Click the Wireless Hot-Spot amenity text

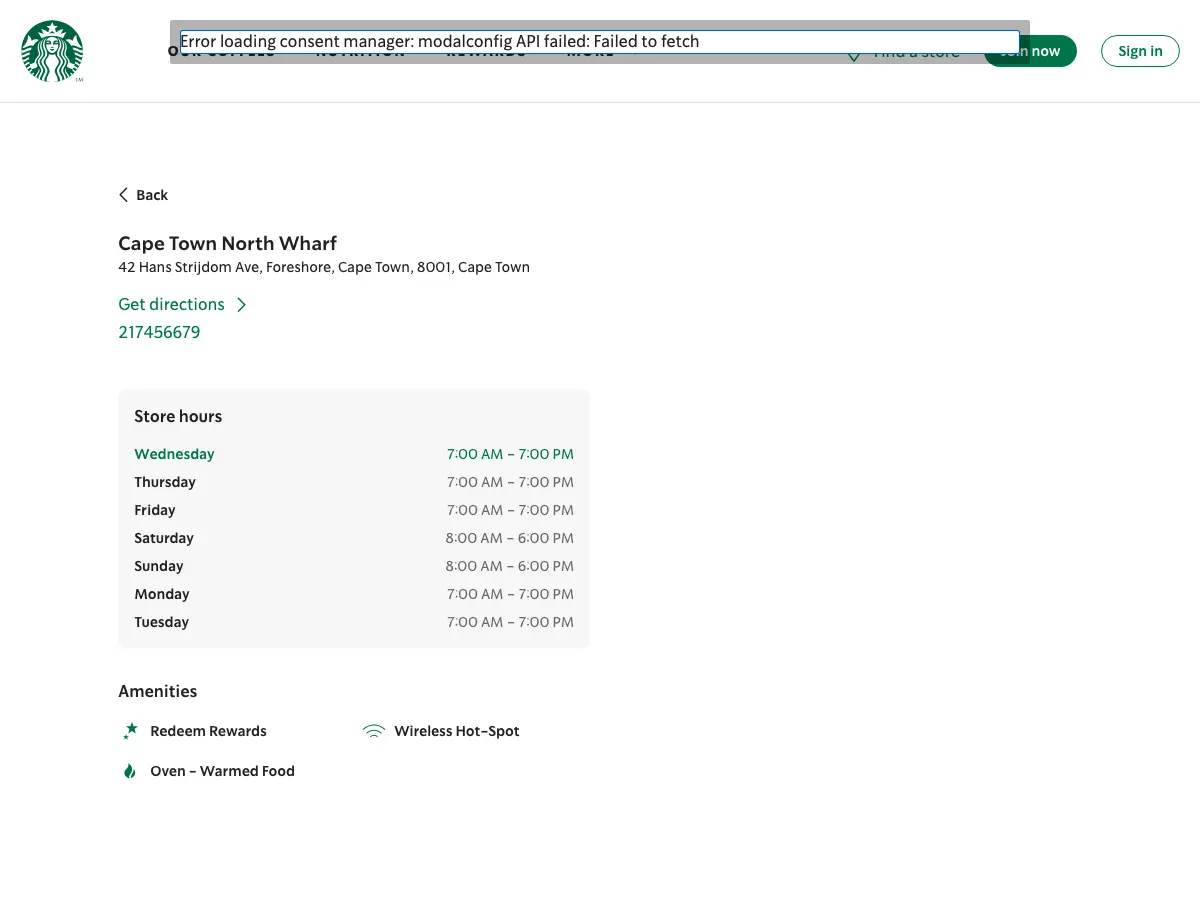[457, 731]
